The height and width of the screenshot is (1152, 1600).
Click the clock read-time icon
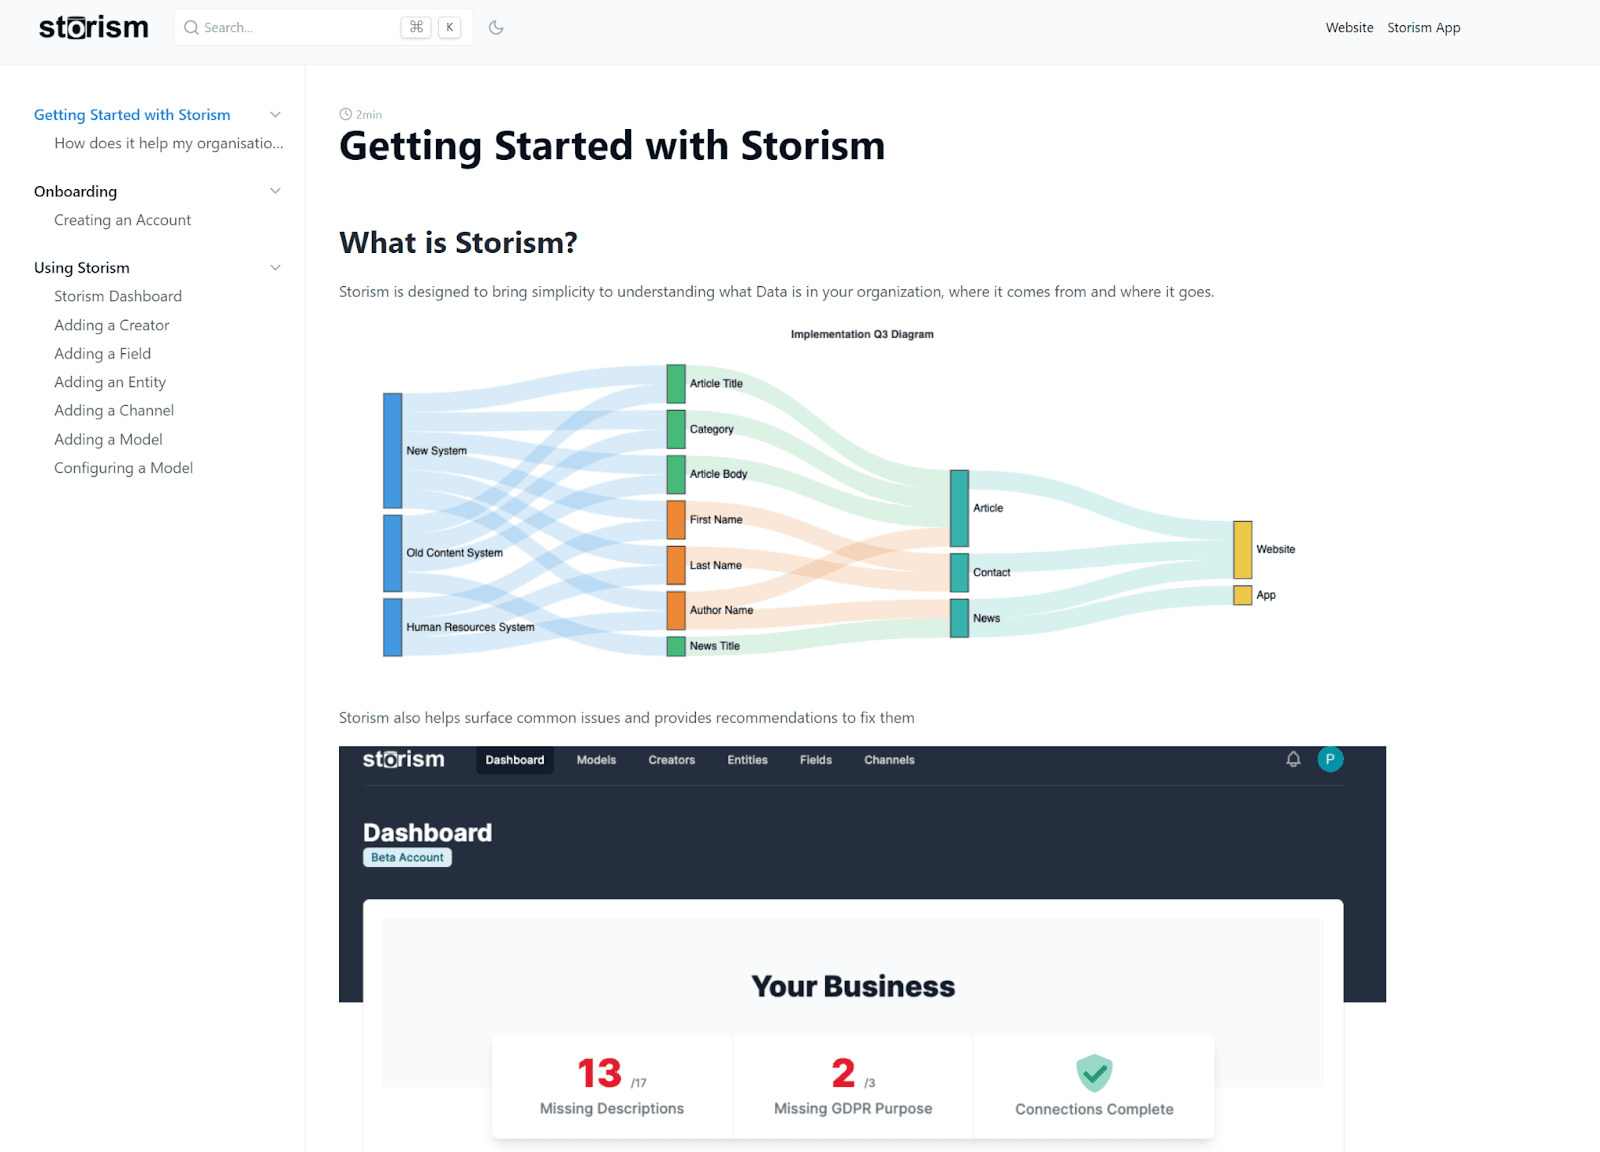[x=345, y=115]
